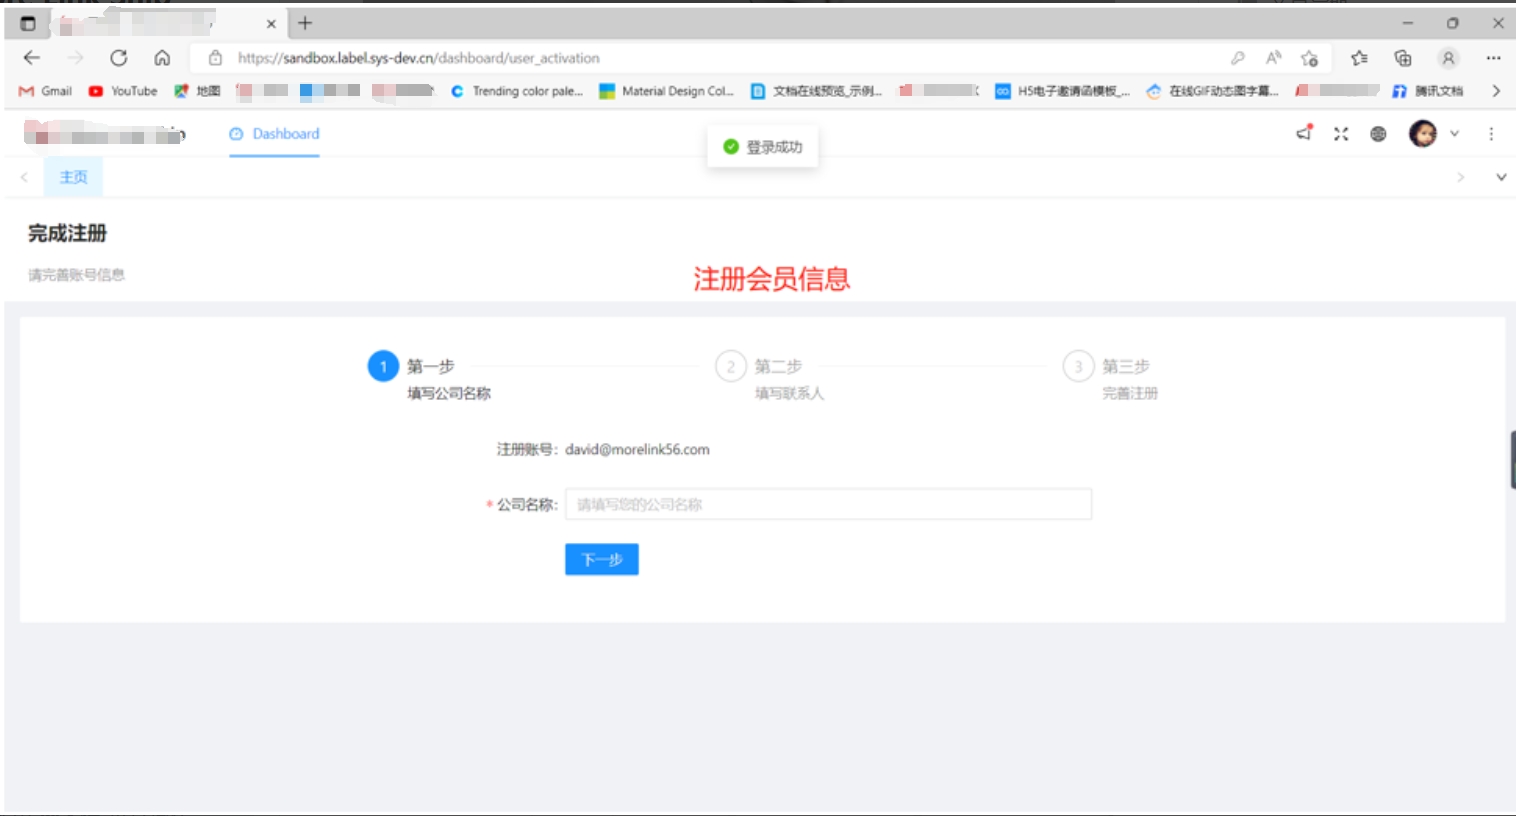Open a new browser tab
1516x816 pixels.
(x=305, y=23)
